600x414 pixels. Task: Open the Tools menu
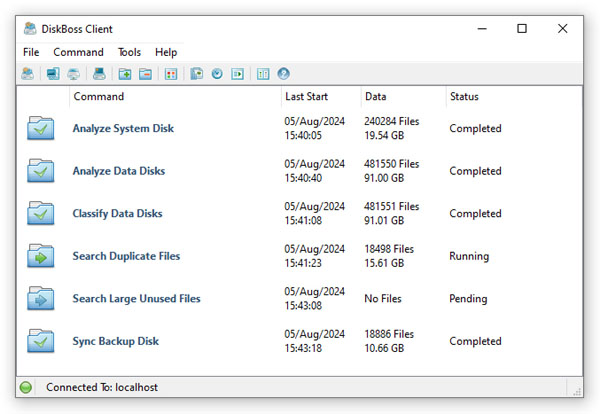tap(129, 52)
